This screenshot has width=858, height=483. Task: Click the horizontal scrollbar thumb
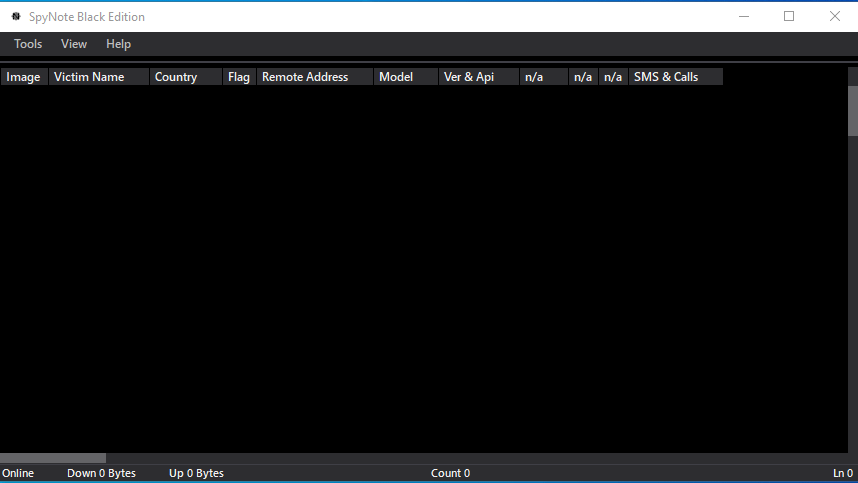click(52, 458)
